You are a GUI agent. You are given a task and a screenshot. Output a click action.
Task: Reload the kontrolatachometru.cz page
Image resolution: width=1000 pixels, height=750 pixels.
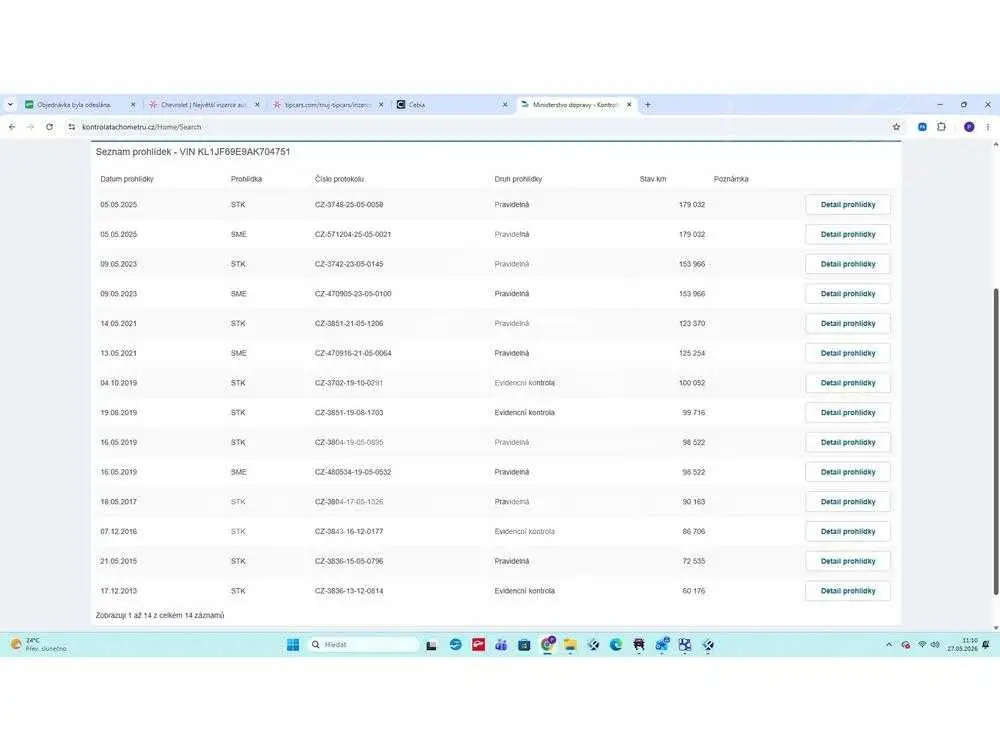point(50,127)
